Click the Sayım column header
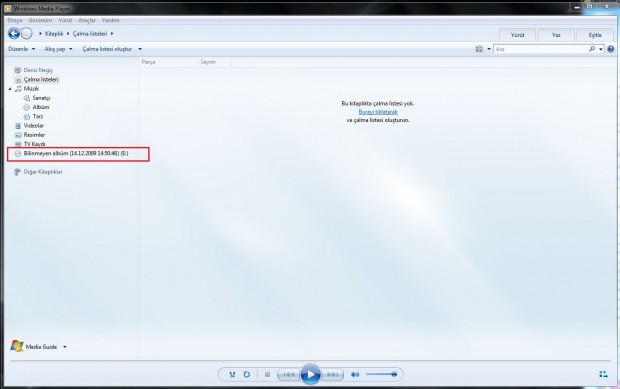Image resolution: width=620 pixels, height=389 pixels. [x=214, y=62]
